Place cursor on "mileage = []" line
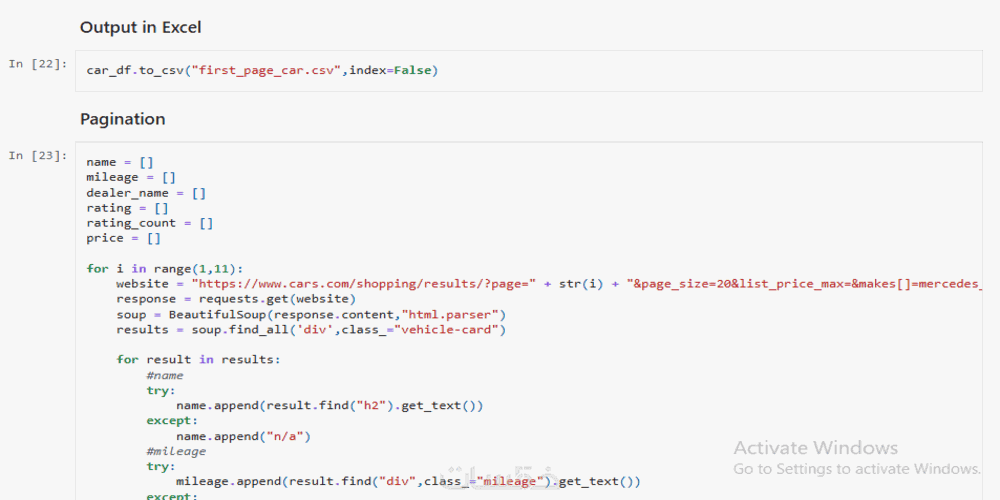Screen dimensions: 1000x500 click(130, 177)
